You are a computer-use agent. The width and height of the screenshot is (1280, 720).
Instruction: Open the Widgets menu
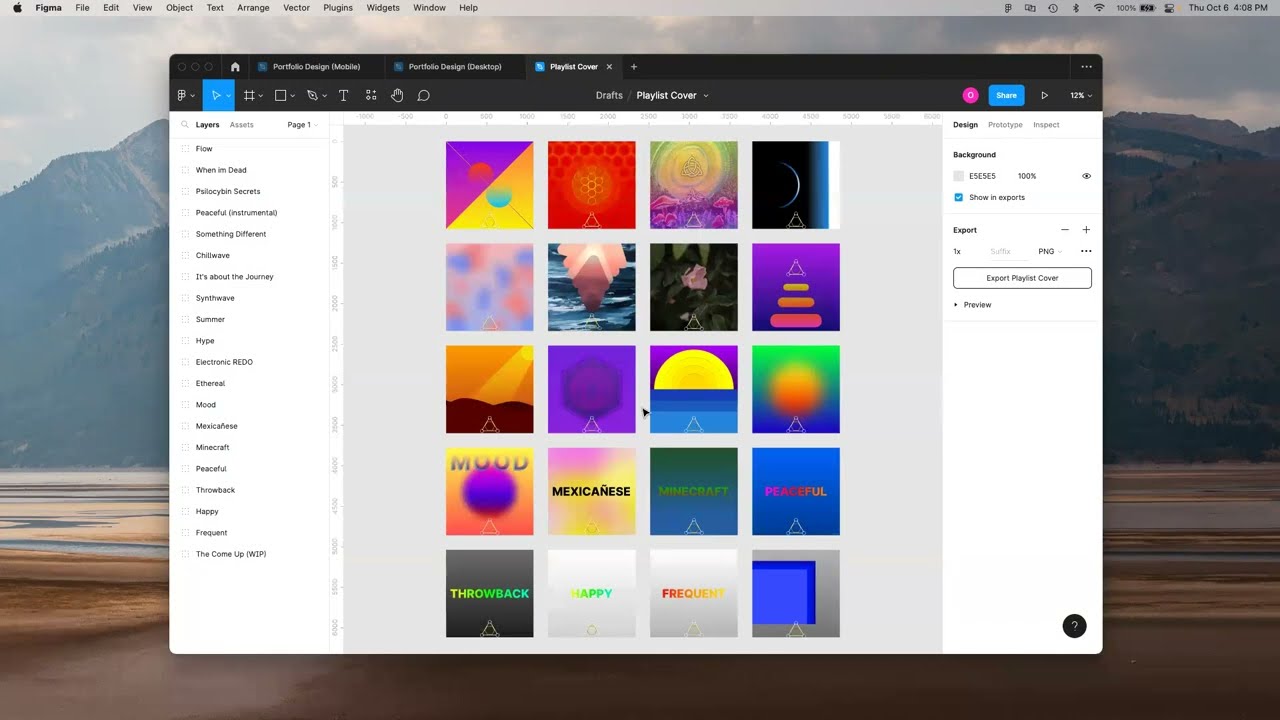tap(383, 7)
